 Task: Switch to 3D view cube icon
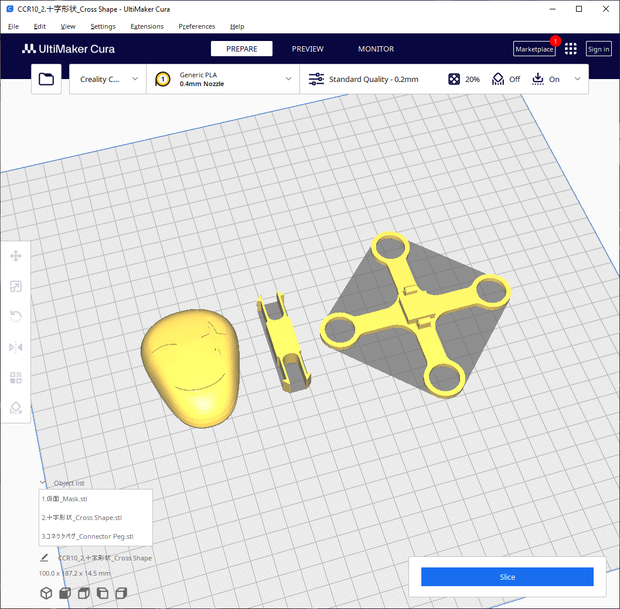pyautogui.click(x=46, y=593)
